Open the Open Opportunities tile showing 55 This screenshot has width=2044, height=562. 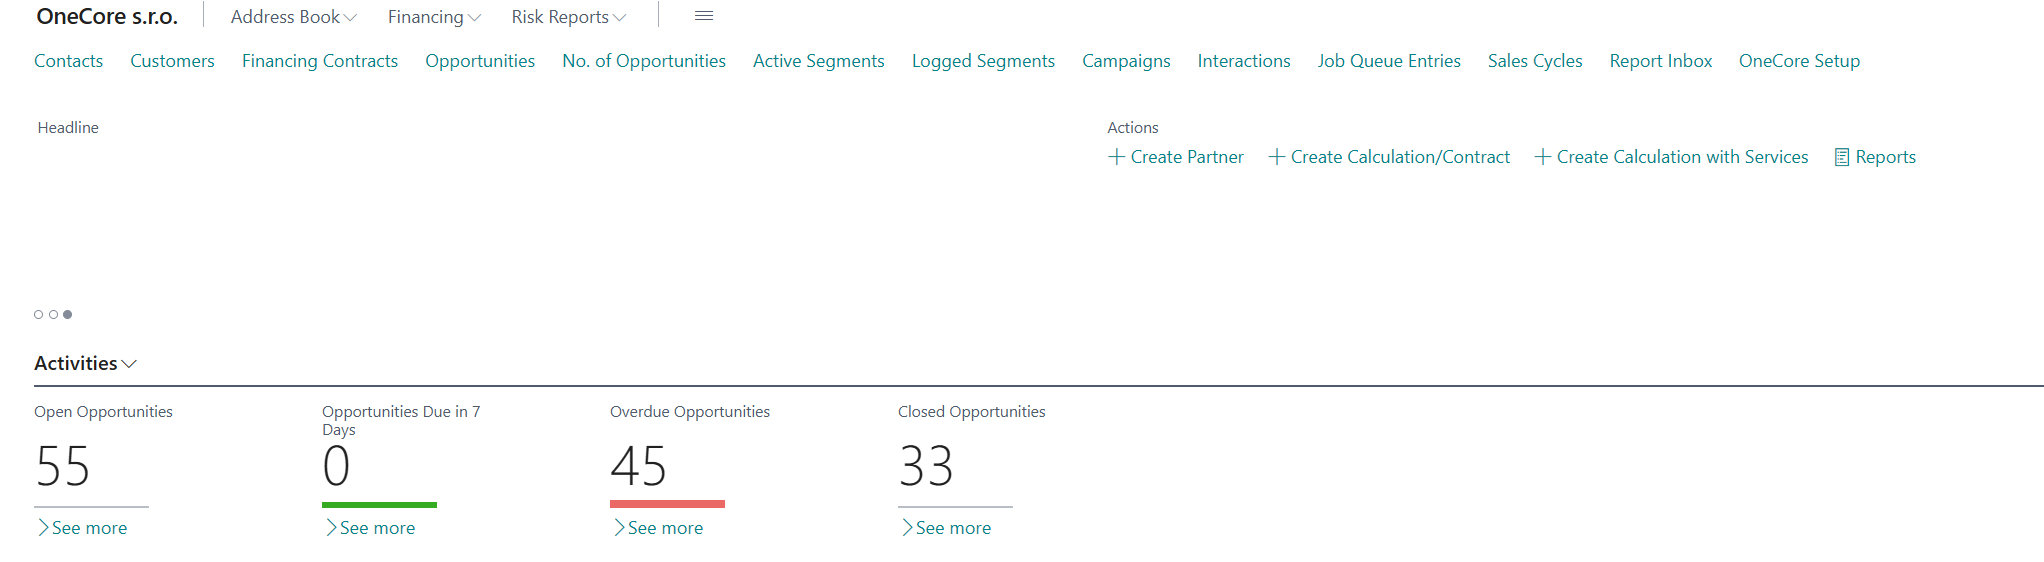63,466
